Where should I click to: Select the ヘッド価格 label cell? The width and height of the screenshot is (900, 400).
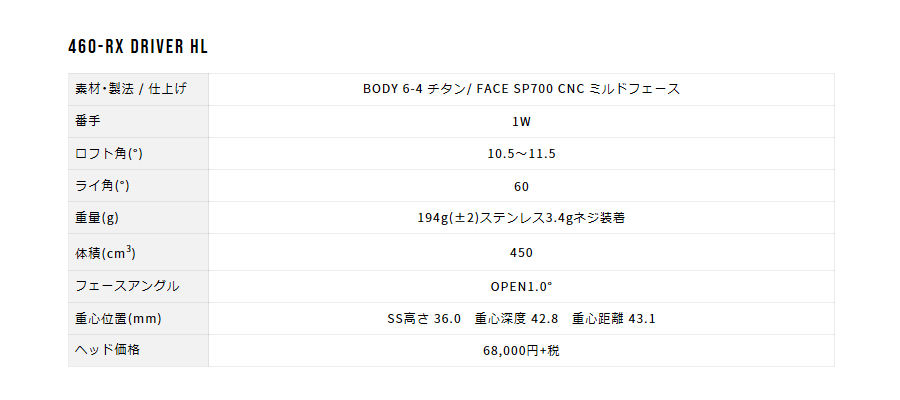138,351
